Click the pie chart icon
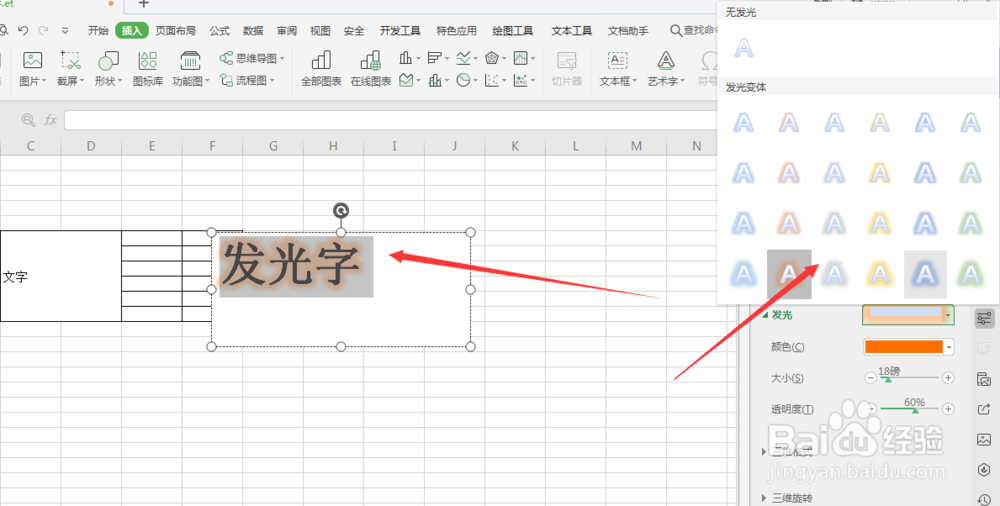The height and width of the screenshot is (506, 1000). 464,80
